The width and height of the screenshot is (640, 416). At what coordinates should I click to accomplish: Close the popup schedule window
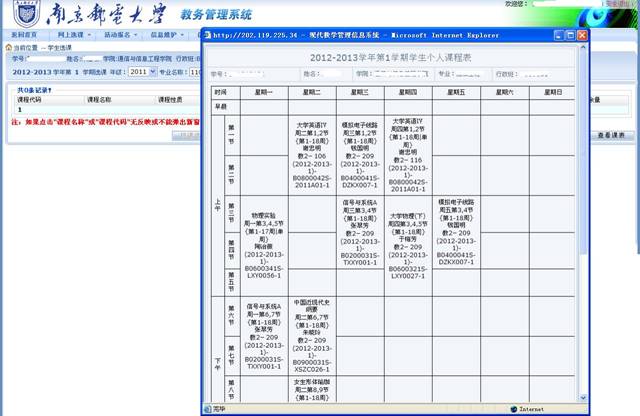(x=581, y=35)
